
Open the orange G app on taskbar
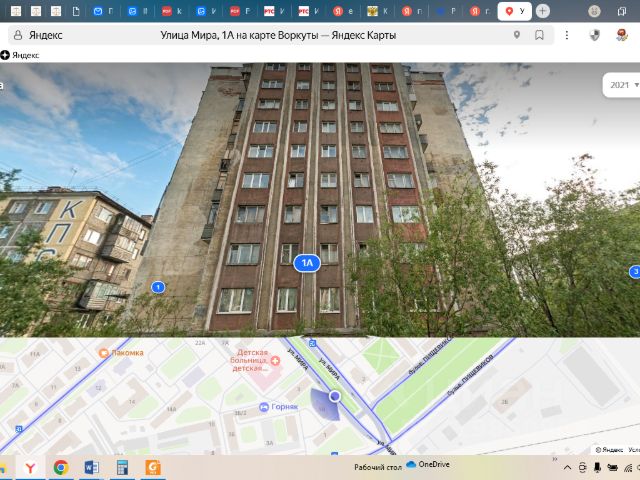[x=153, y=468]
